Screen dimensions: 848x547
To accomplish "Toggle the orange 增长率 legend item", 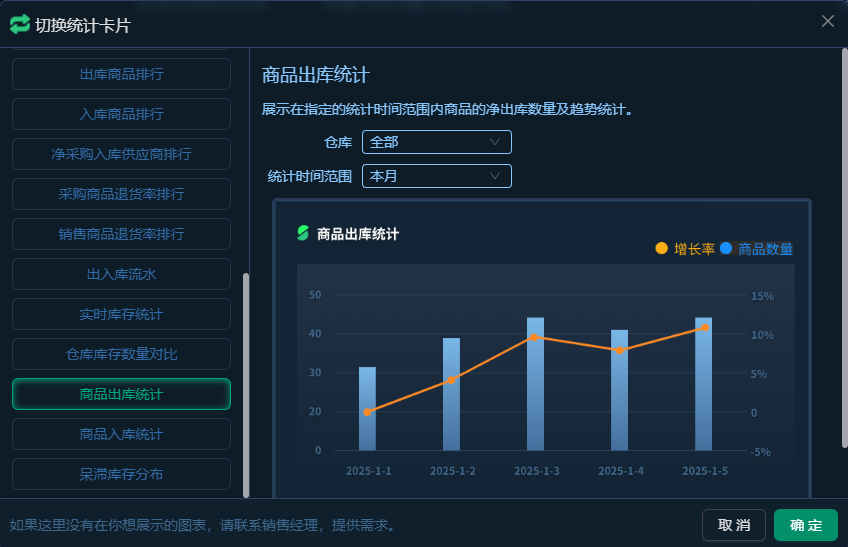I will pos(685,249).
